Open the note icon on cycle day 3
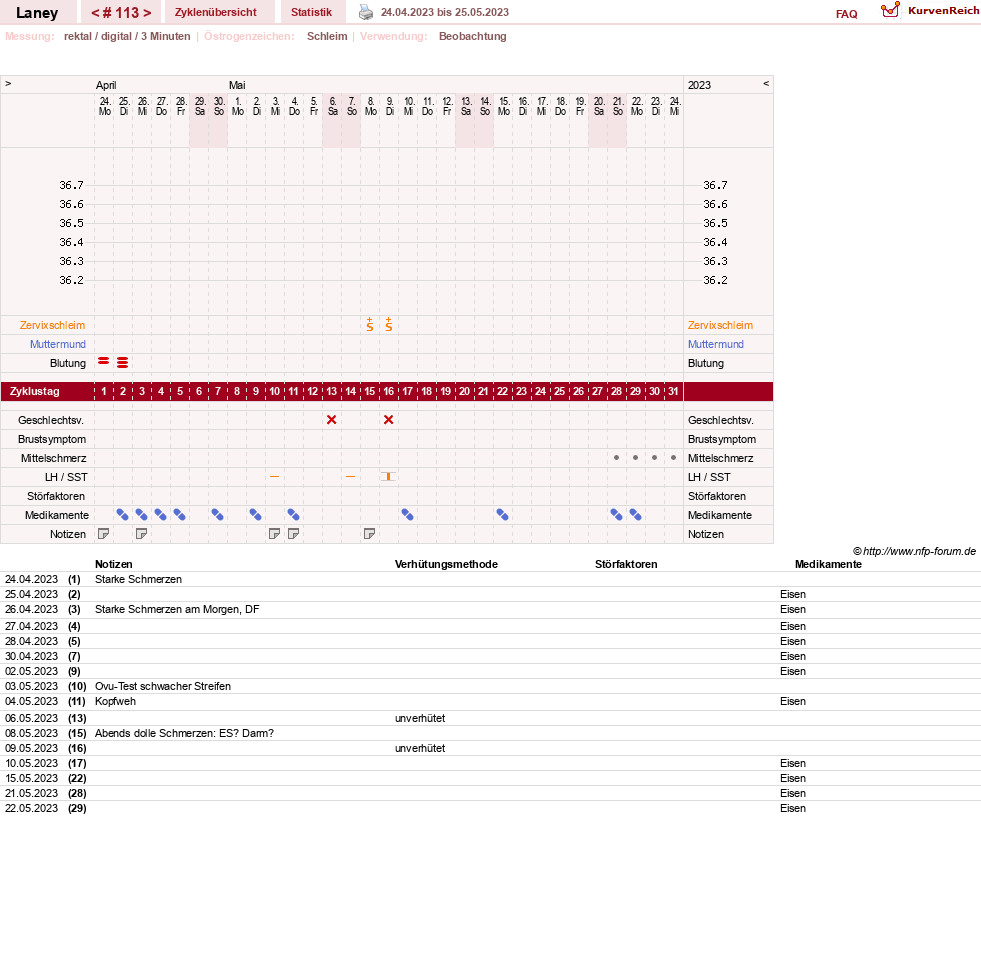 tap(141, 534)
